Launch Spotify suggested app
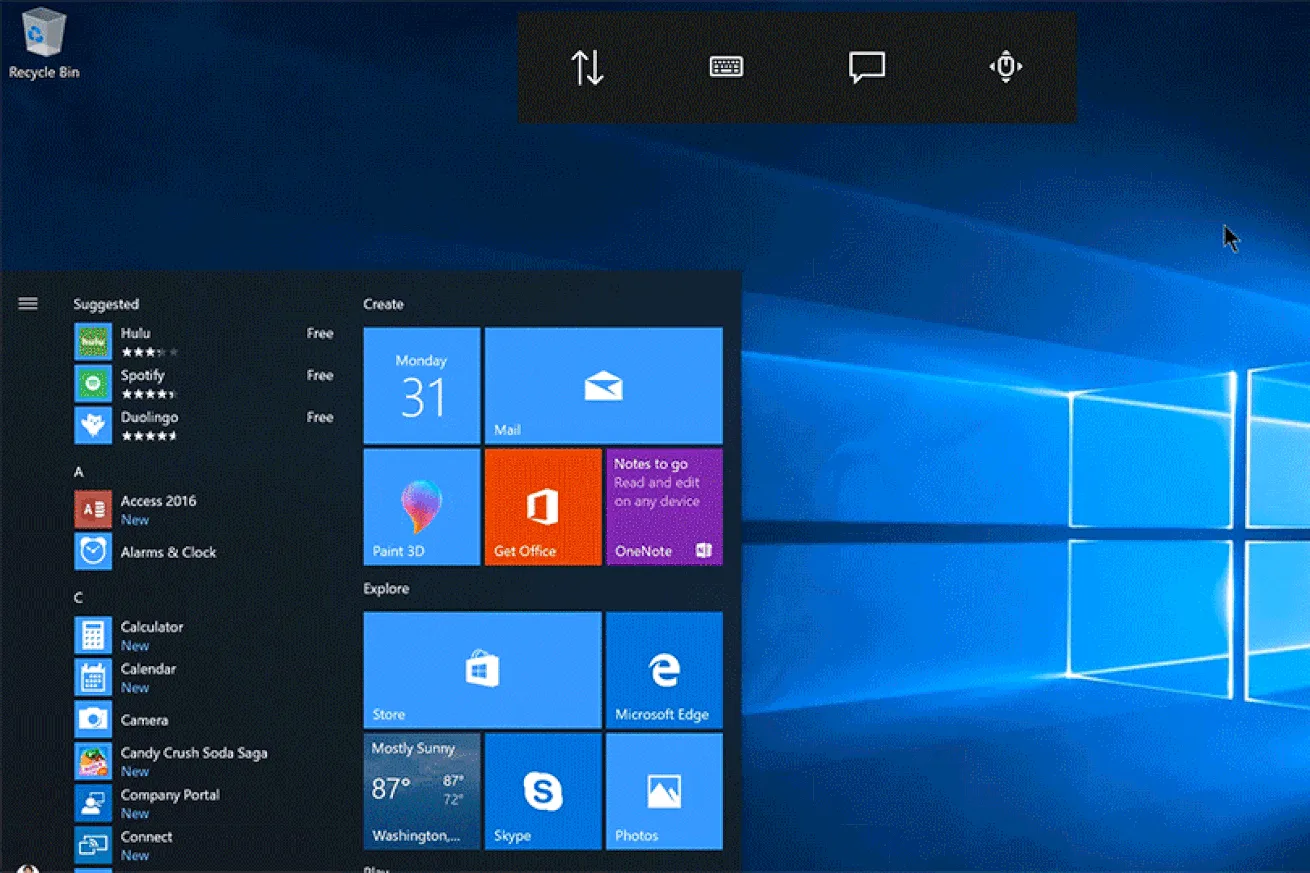 [x=142, y=383]
